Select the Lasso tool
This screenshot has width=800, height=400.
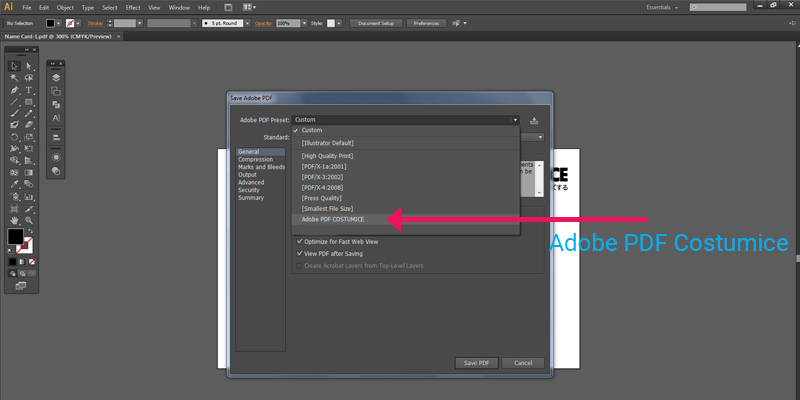(29, 78)
